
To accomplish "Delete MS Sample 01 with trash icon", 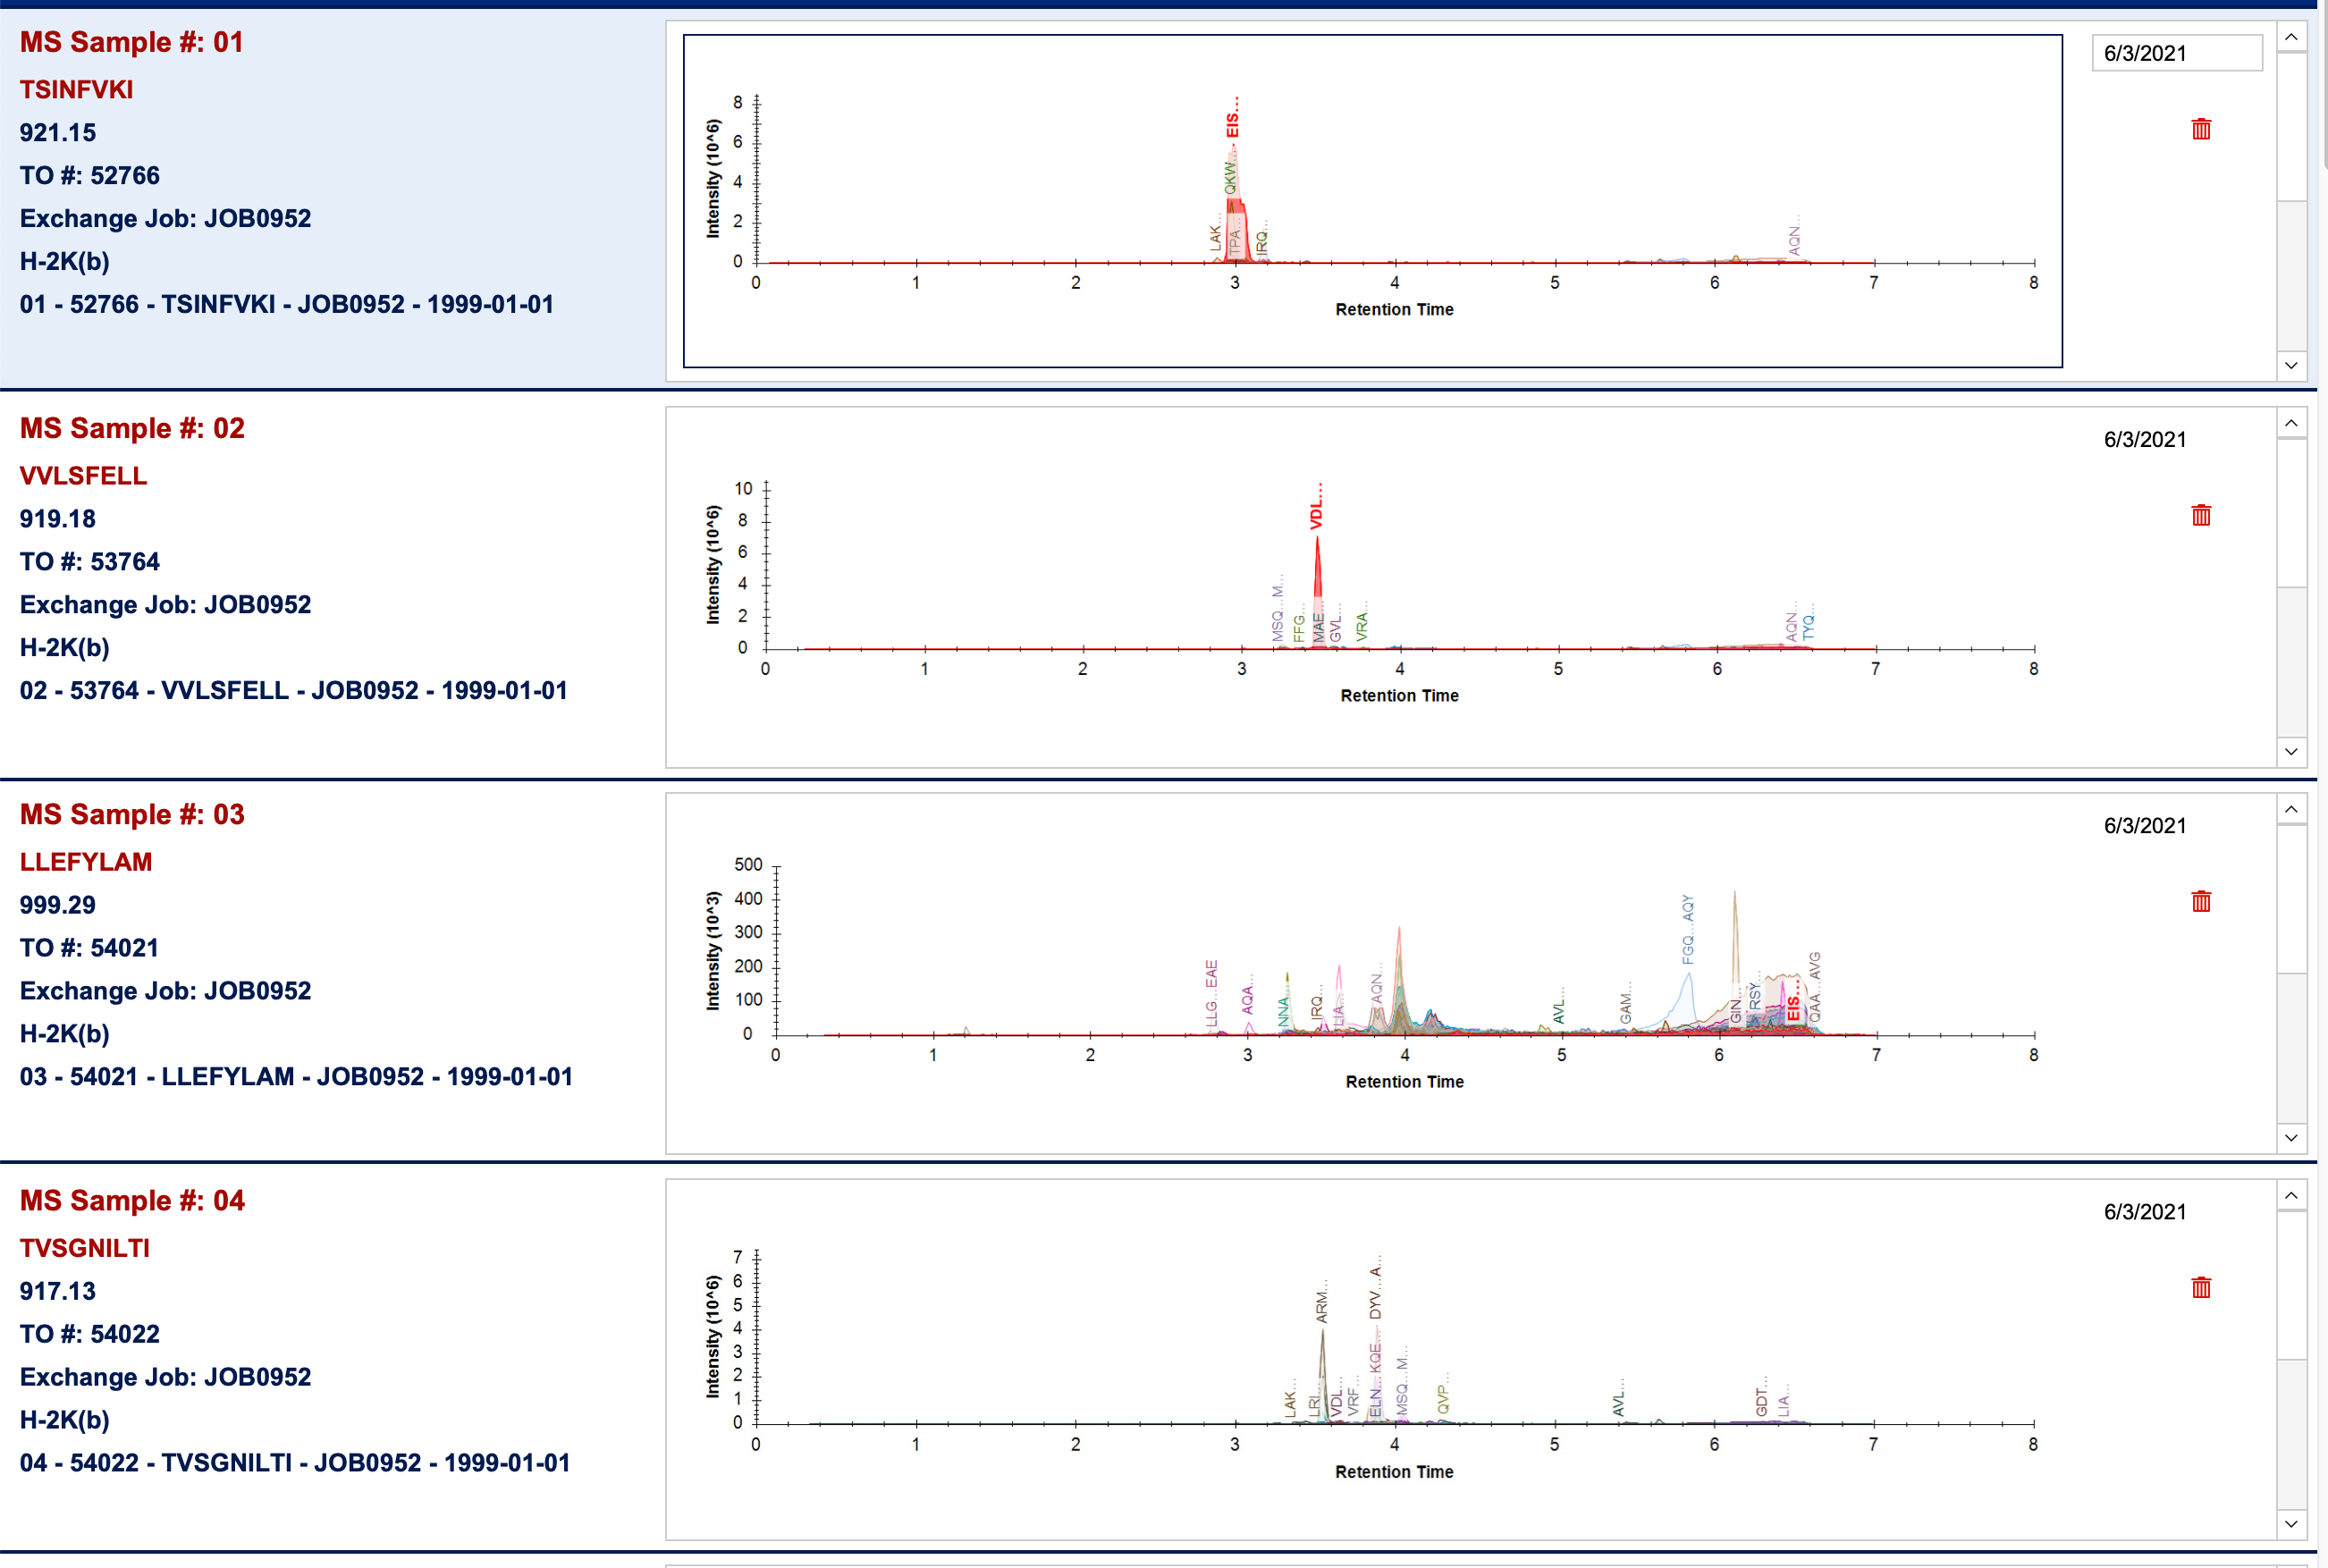I will (2200, 129).
